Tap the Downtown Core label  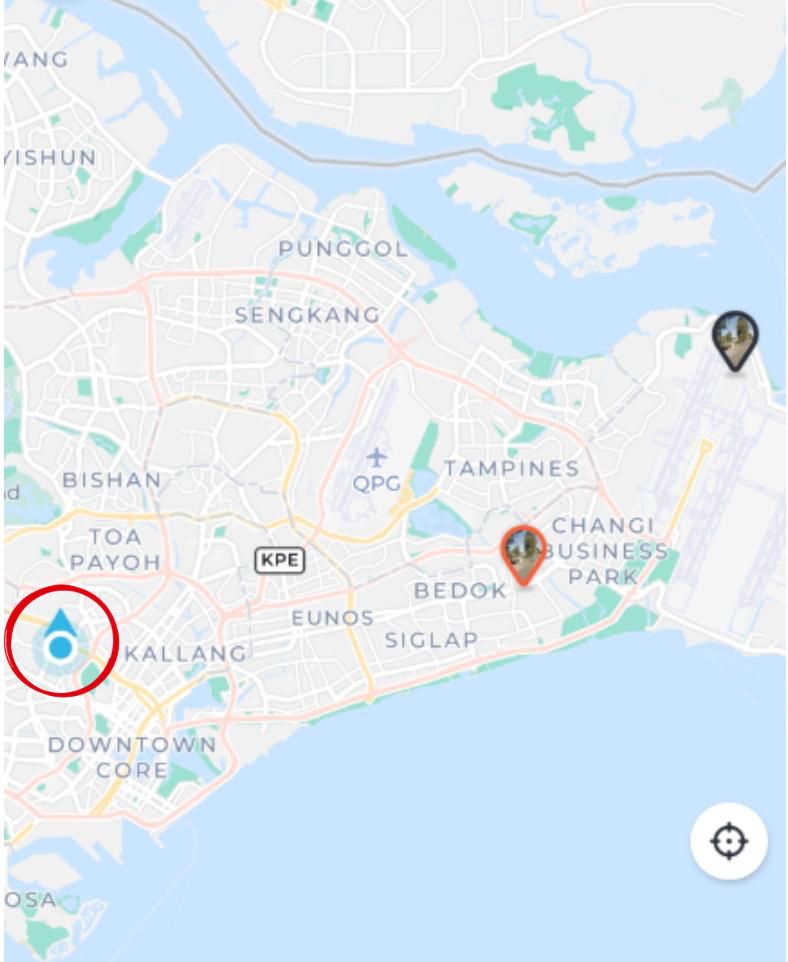(x=132, y=758)
